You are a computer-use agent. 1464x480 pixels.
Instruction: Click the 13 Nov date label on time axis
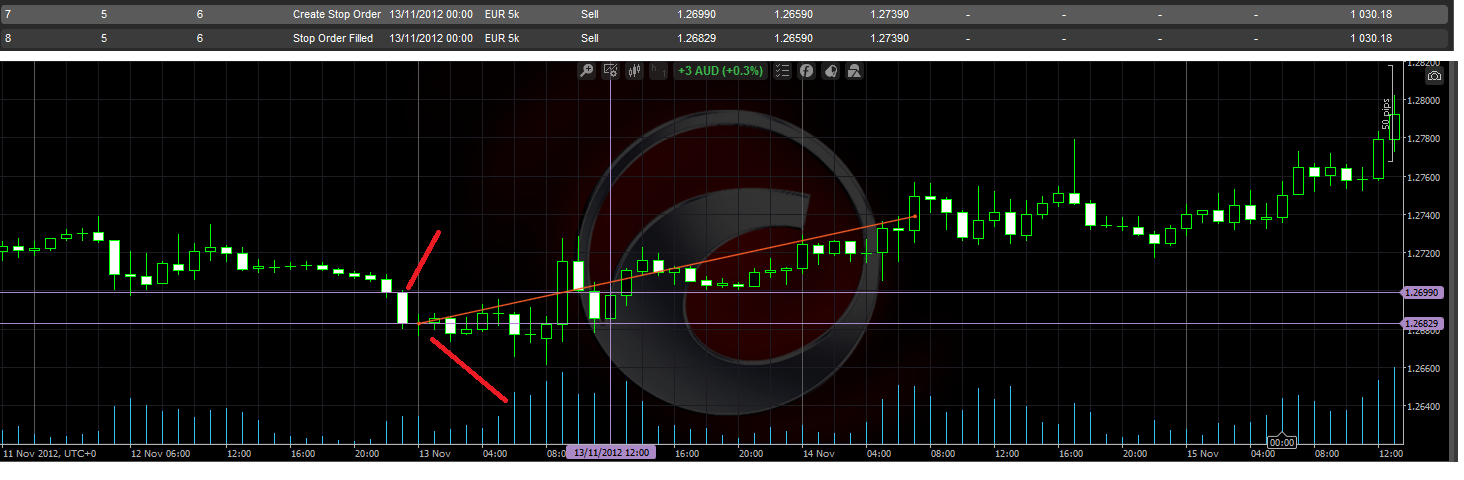[x=435, y=453]
